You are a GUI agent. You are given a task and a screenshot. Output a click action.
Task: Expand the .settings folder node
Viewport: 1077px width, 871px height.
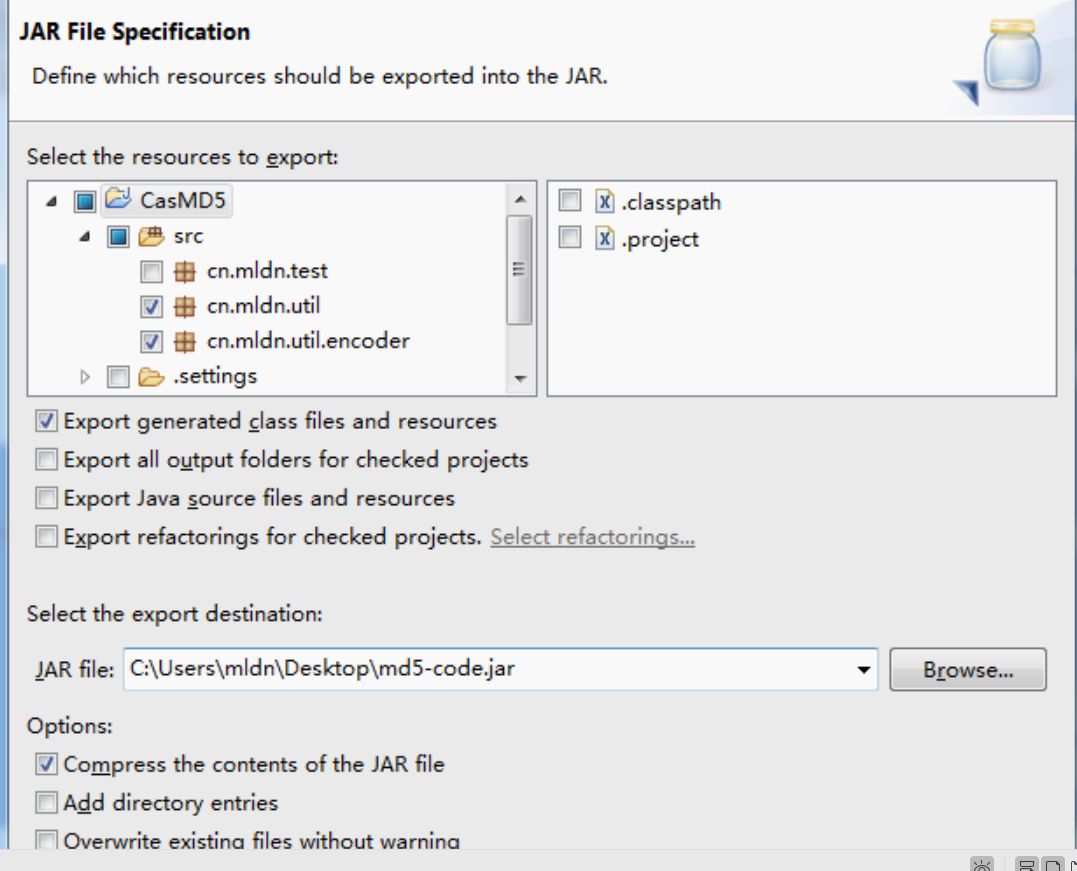[x=85, y=377]
